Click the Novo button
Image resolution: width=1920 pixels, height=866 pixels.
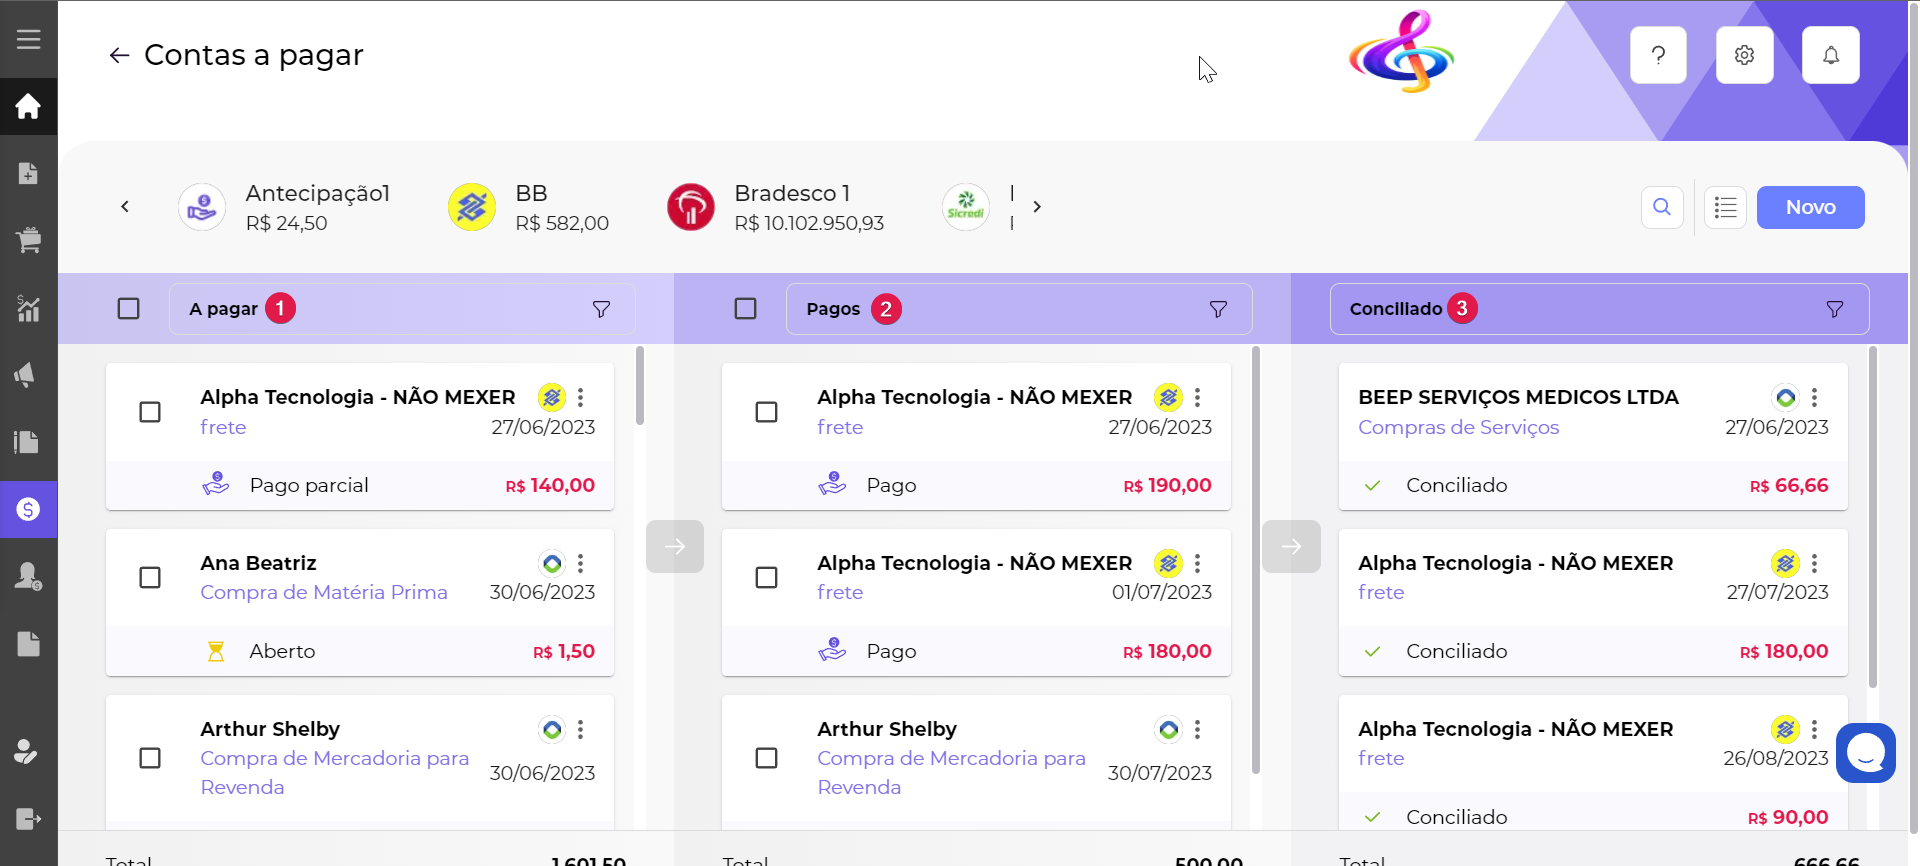[x=1810, y=207]
